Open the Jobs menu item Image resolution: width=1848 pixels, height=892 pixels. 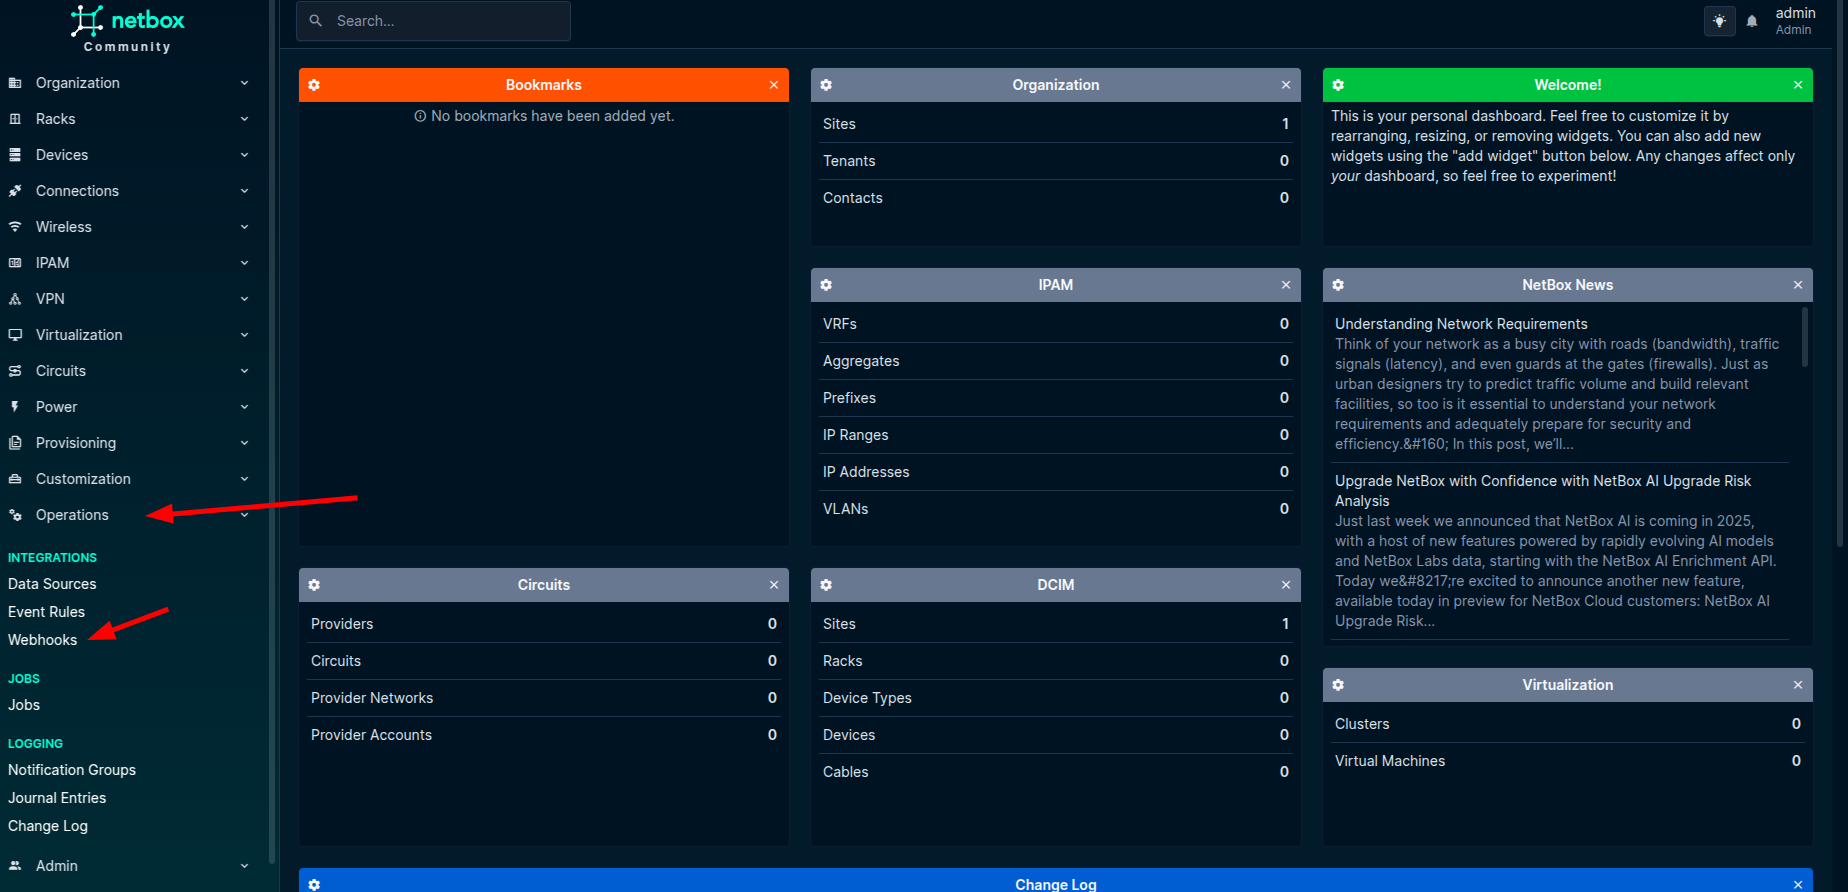click(24, 705)
